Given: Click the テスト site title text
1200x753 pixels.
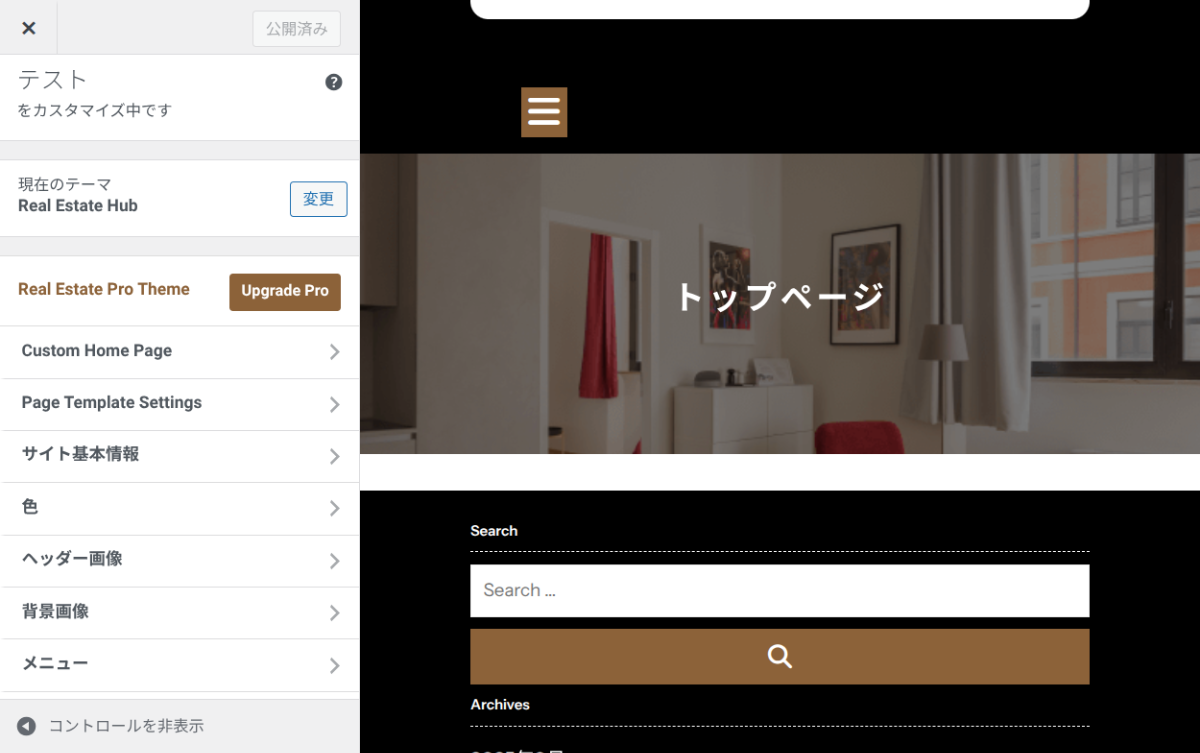Looking at the screenshot, I should (x=52, y=80).
